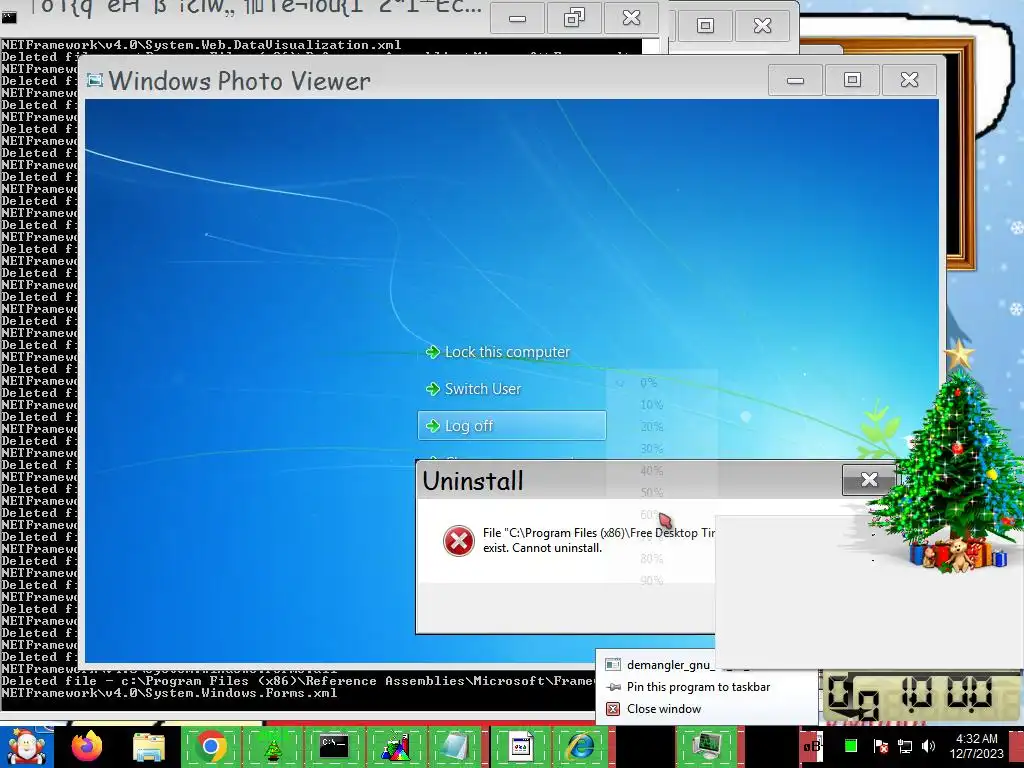Image resolution: width=1024 pixels, height=768 pixels.
Task: Close the Command Prompt window
Action: point(632,18)
